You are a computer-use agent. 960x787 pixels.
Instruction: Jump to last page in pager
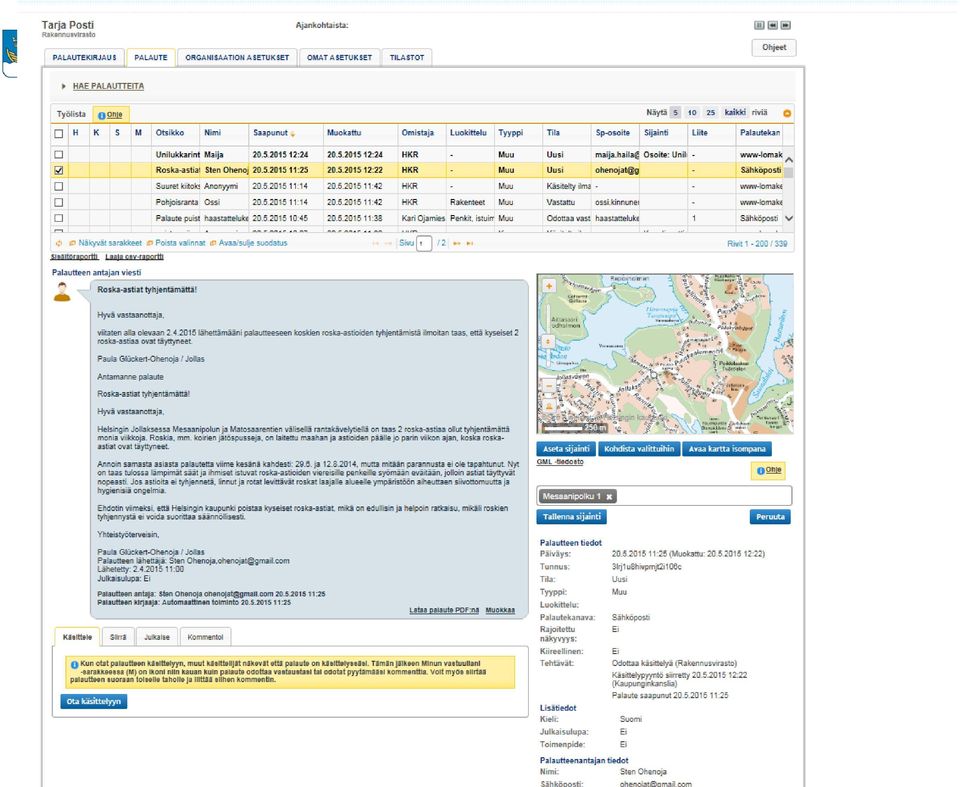[470, 243]
